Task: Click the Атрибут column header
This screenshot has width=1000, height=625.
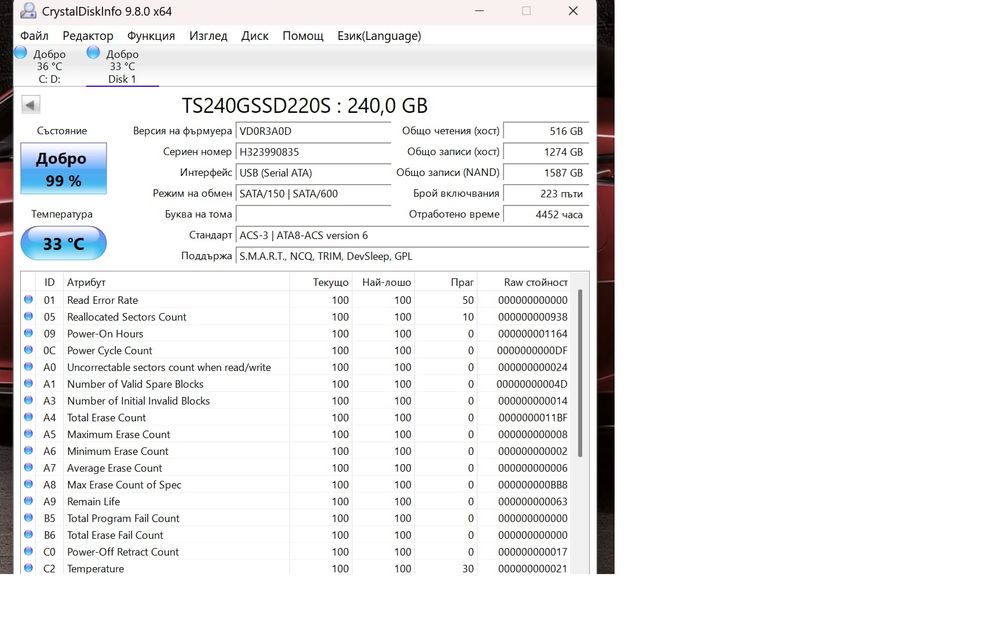Action: click(86, 282)
